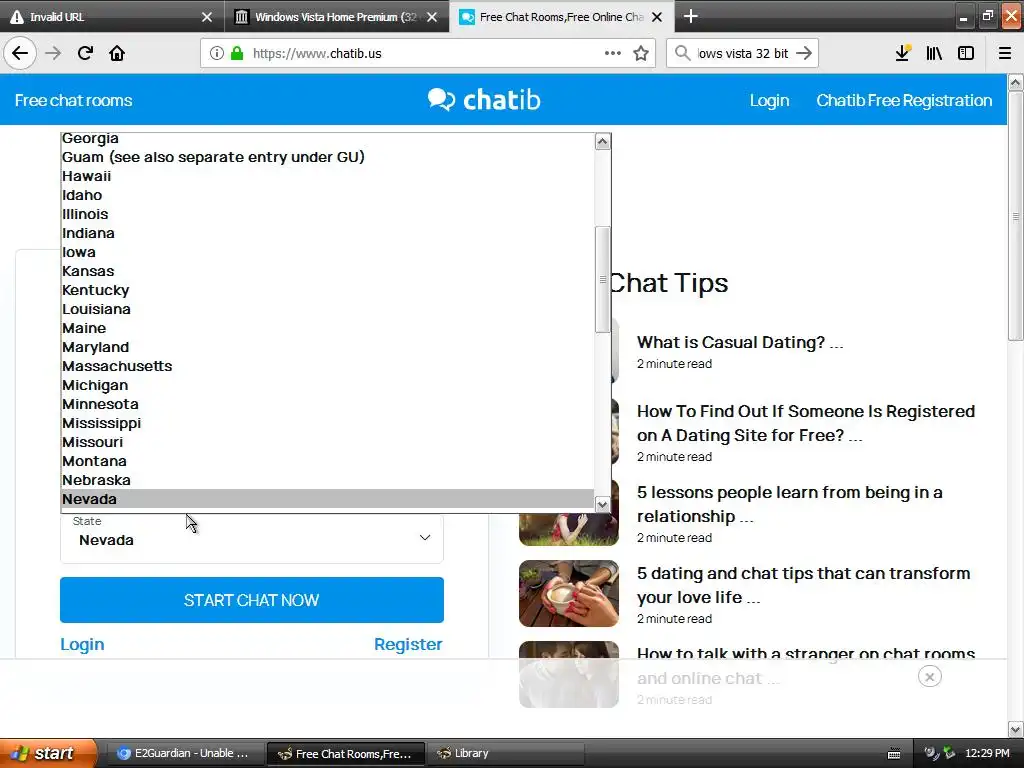Submit search with the go arrow

[x=804, y=53]
